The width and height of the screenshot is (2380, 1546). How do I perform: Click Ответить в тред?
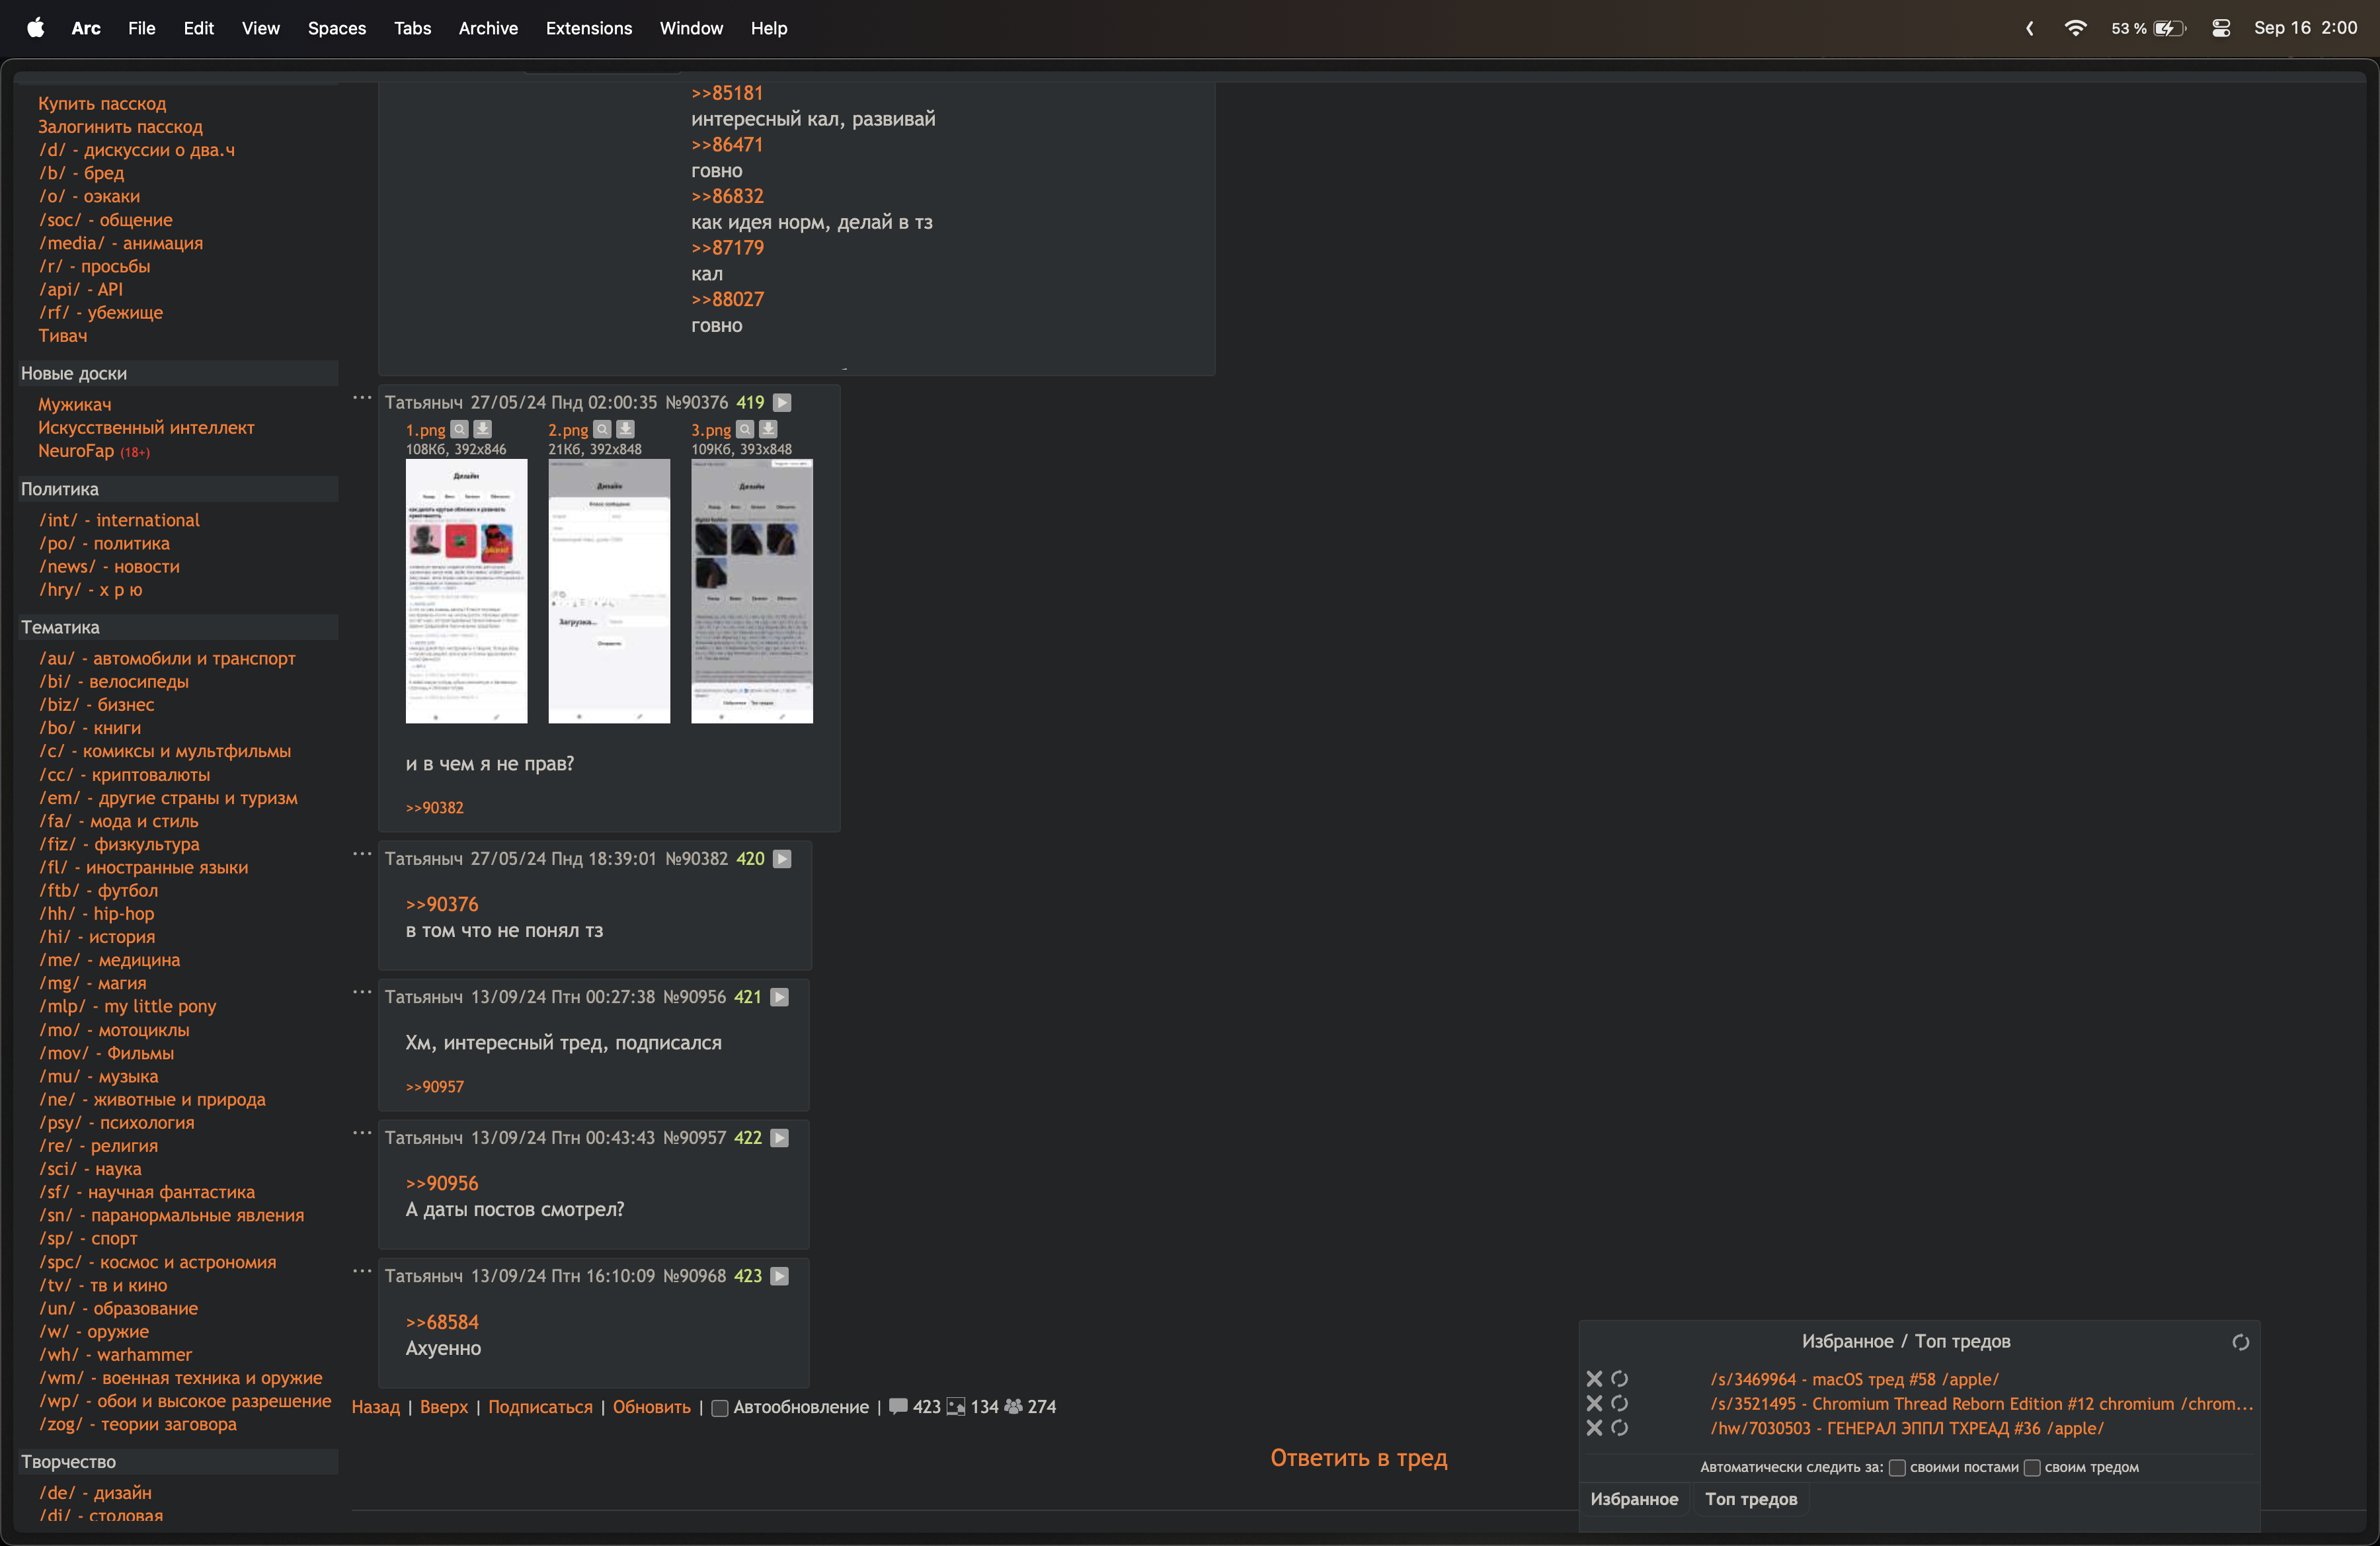click(x=1358, y=1458)
